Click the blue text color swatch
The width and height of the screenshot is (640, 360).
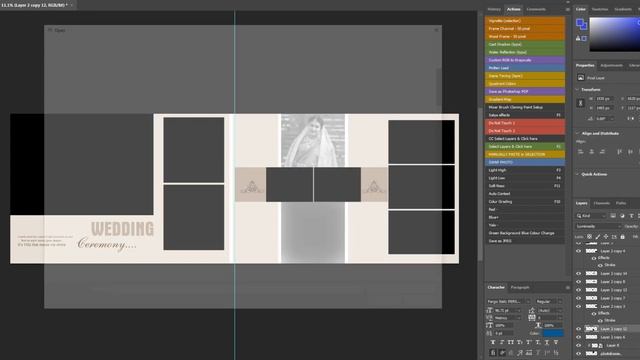tap(553, 333)
